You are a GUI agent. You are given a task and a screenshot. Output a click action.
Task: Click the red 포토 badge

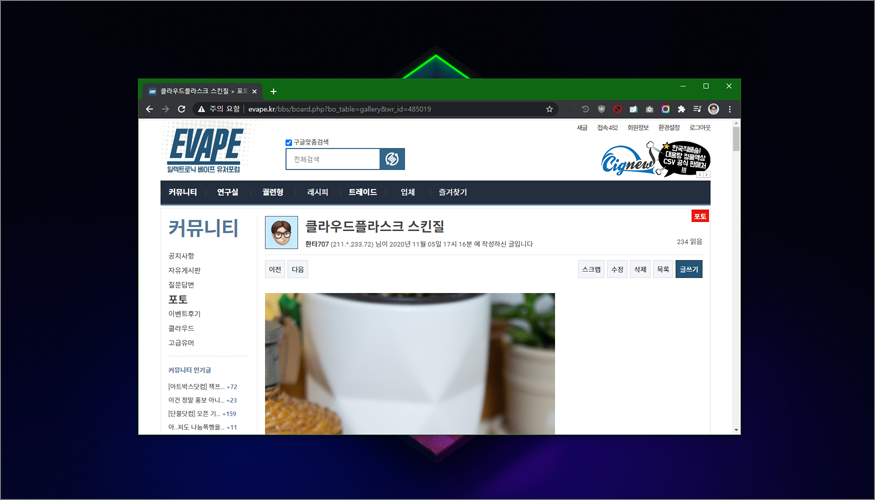coord(700,216)
